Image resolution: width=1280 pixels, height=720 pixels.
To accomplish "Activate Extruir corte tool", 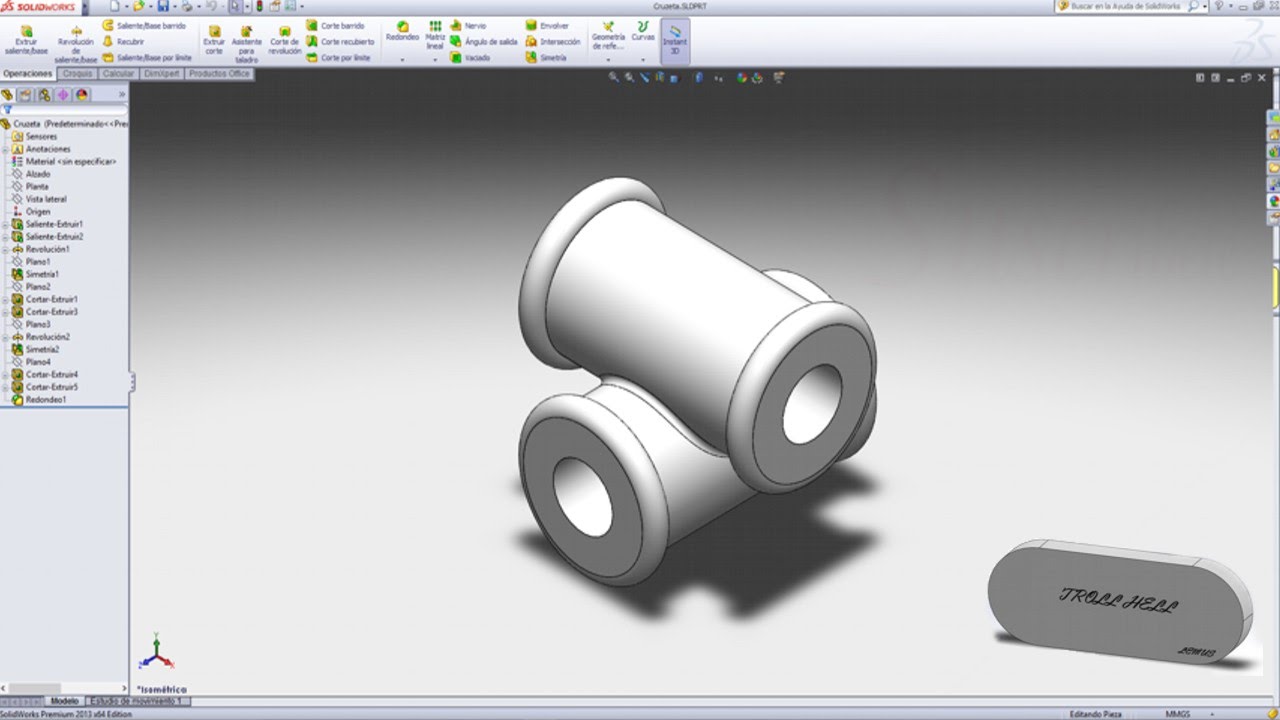I will (214, 40).
